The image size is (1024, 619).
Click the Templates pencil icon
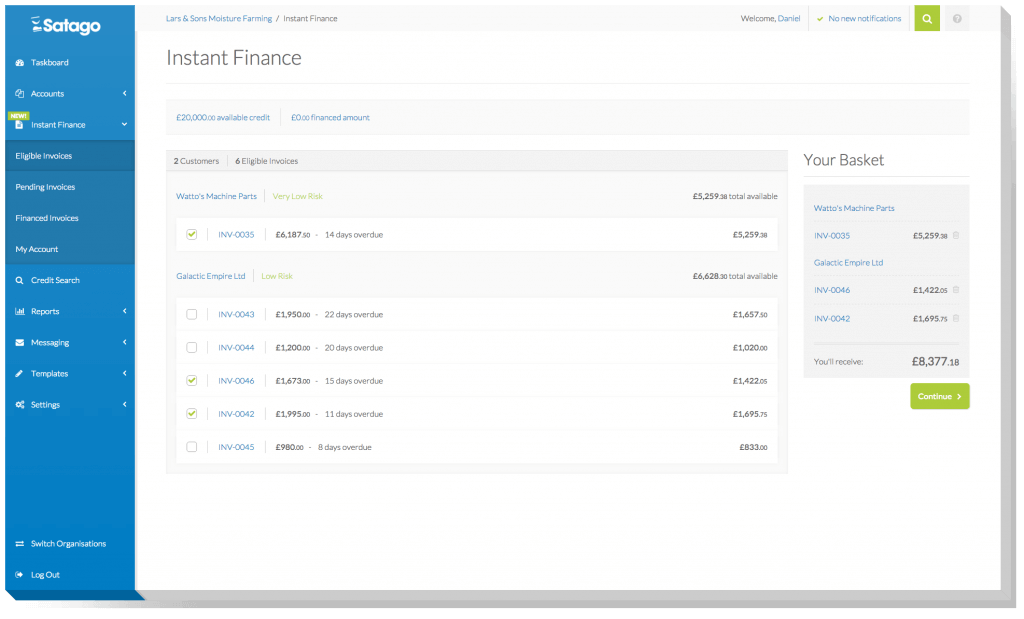(20, 373)
